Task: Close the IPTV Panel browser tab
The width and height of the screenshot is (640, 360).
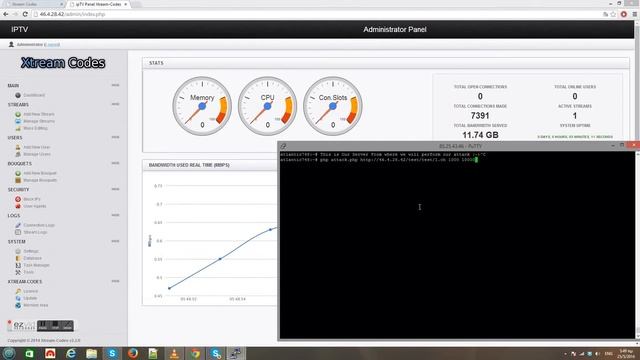Action: (126, 4)
